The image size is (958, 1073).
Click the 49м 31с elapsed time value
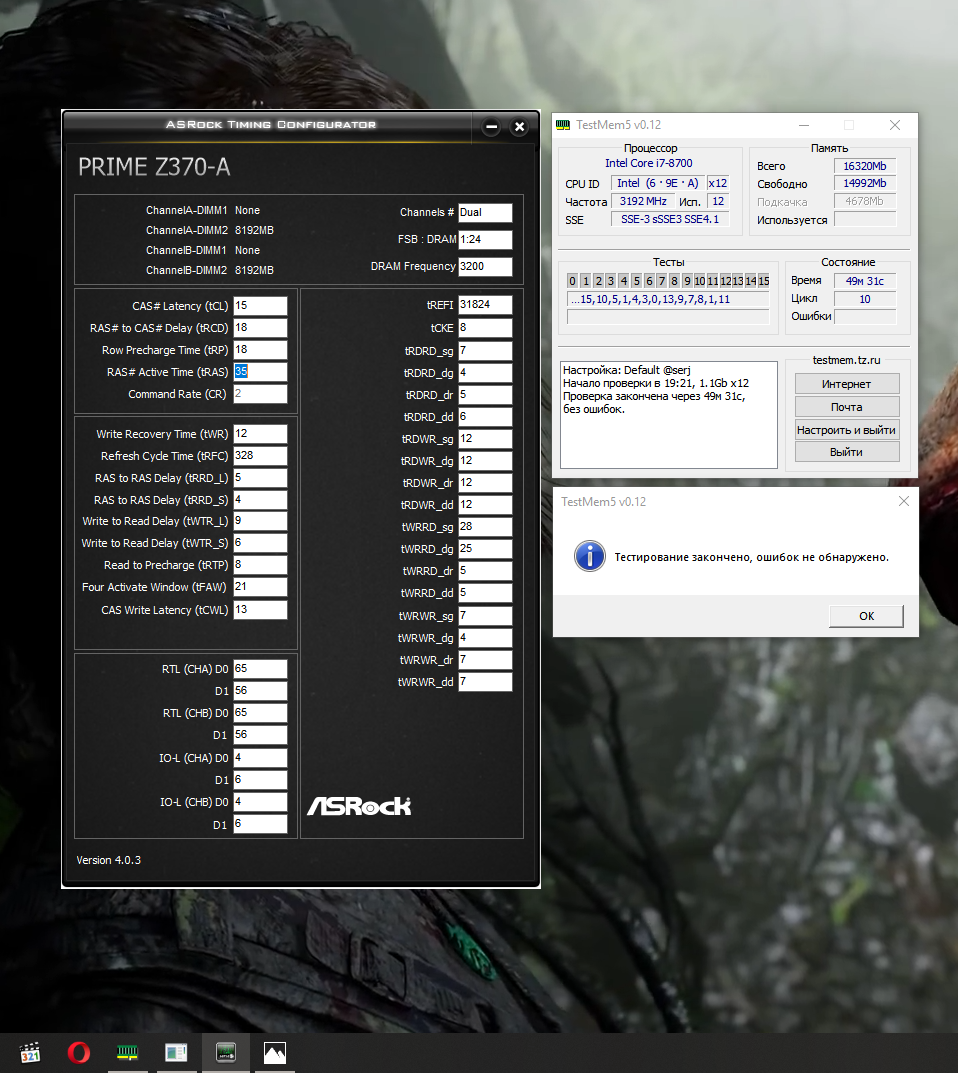[865, 281]
